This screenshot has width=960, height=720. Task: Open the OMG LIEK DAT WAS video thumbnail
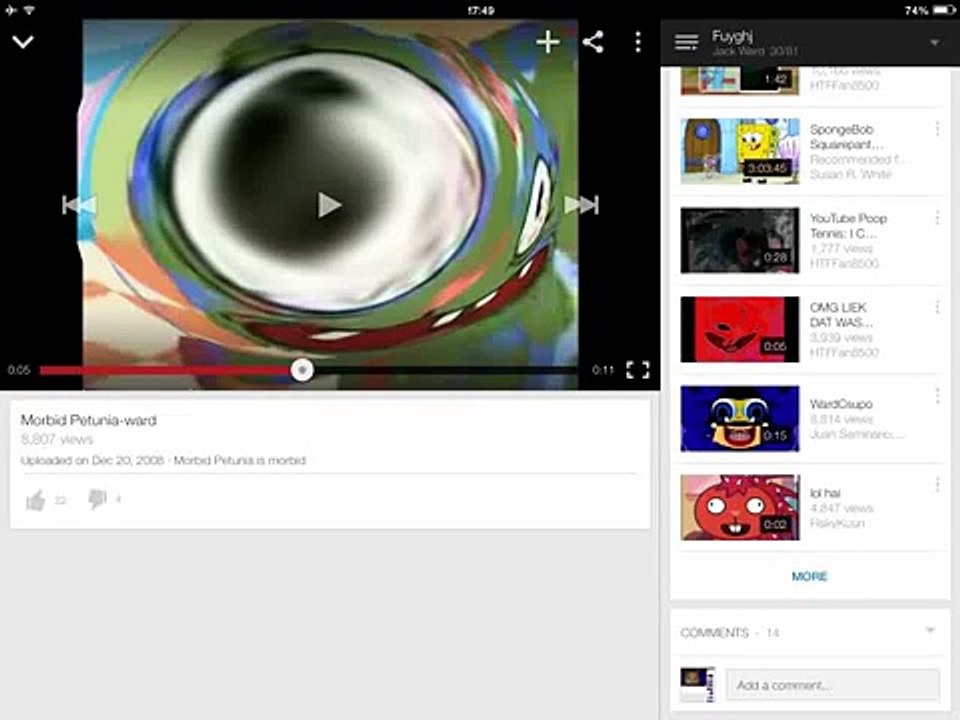pos(740,329)
